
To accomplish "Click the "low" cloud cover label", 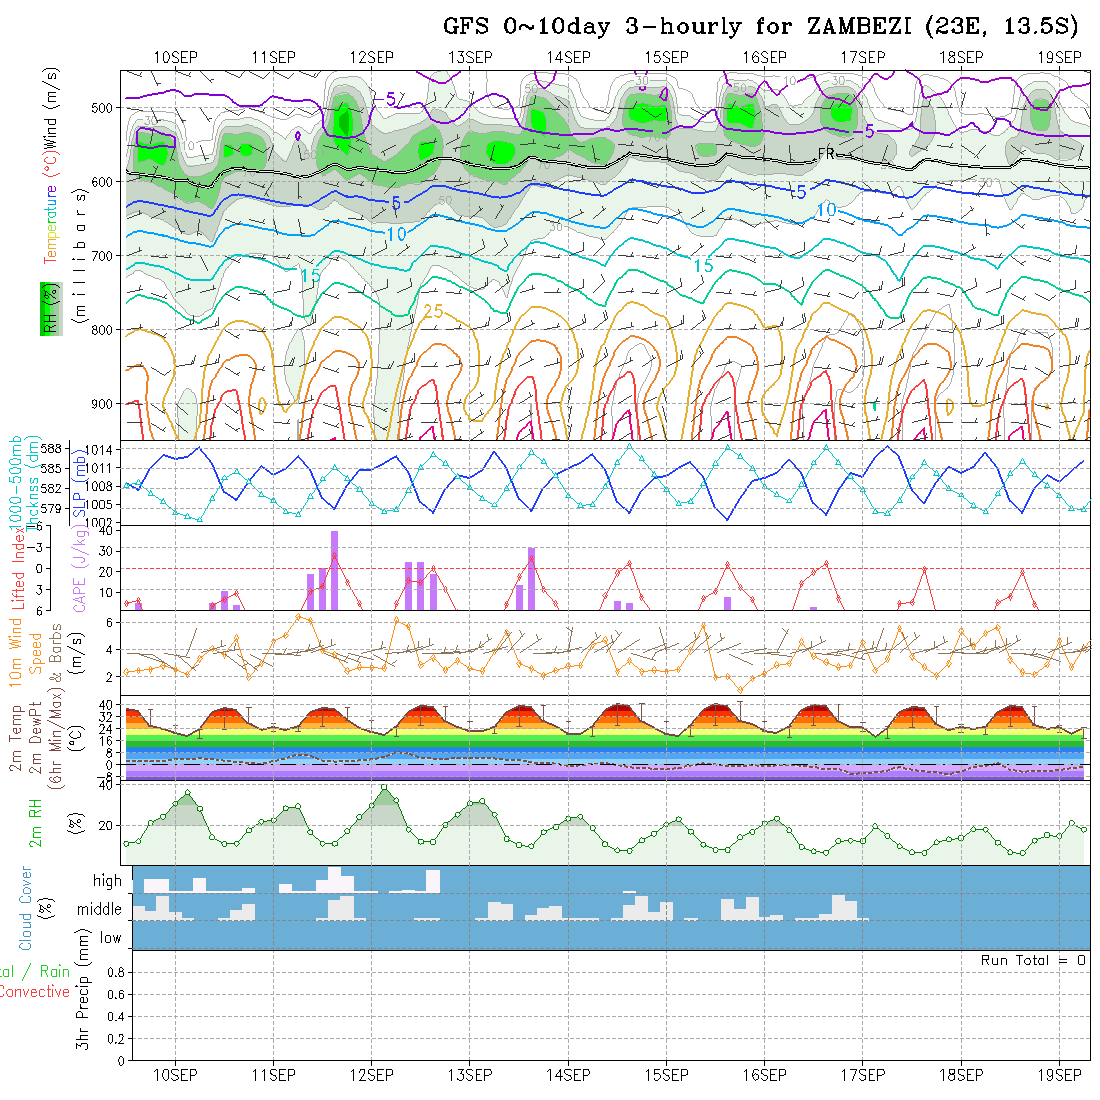I will 110,938.
